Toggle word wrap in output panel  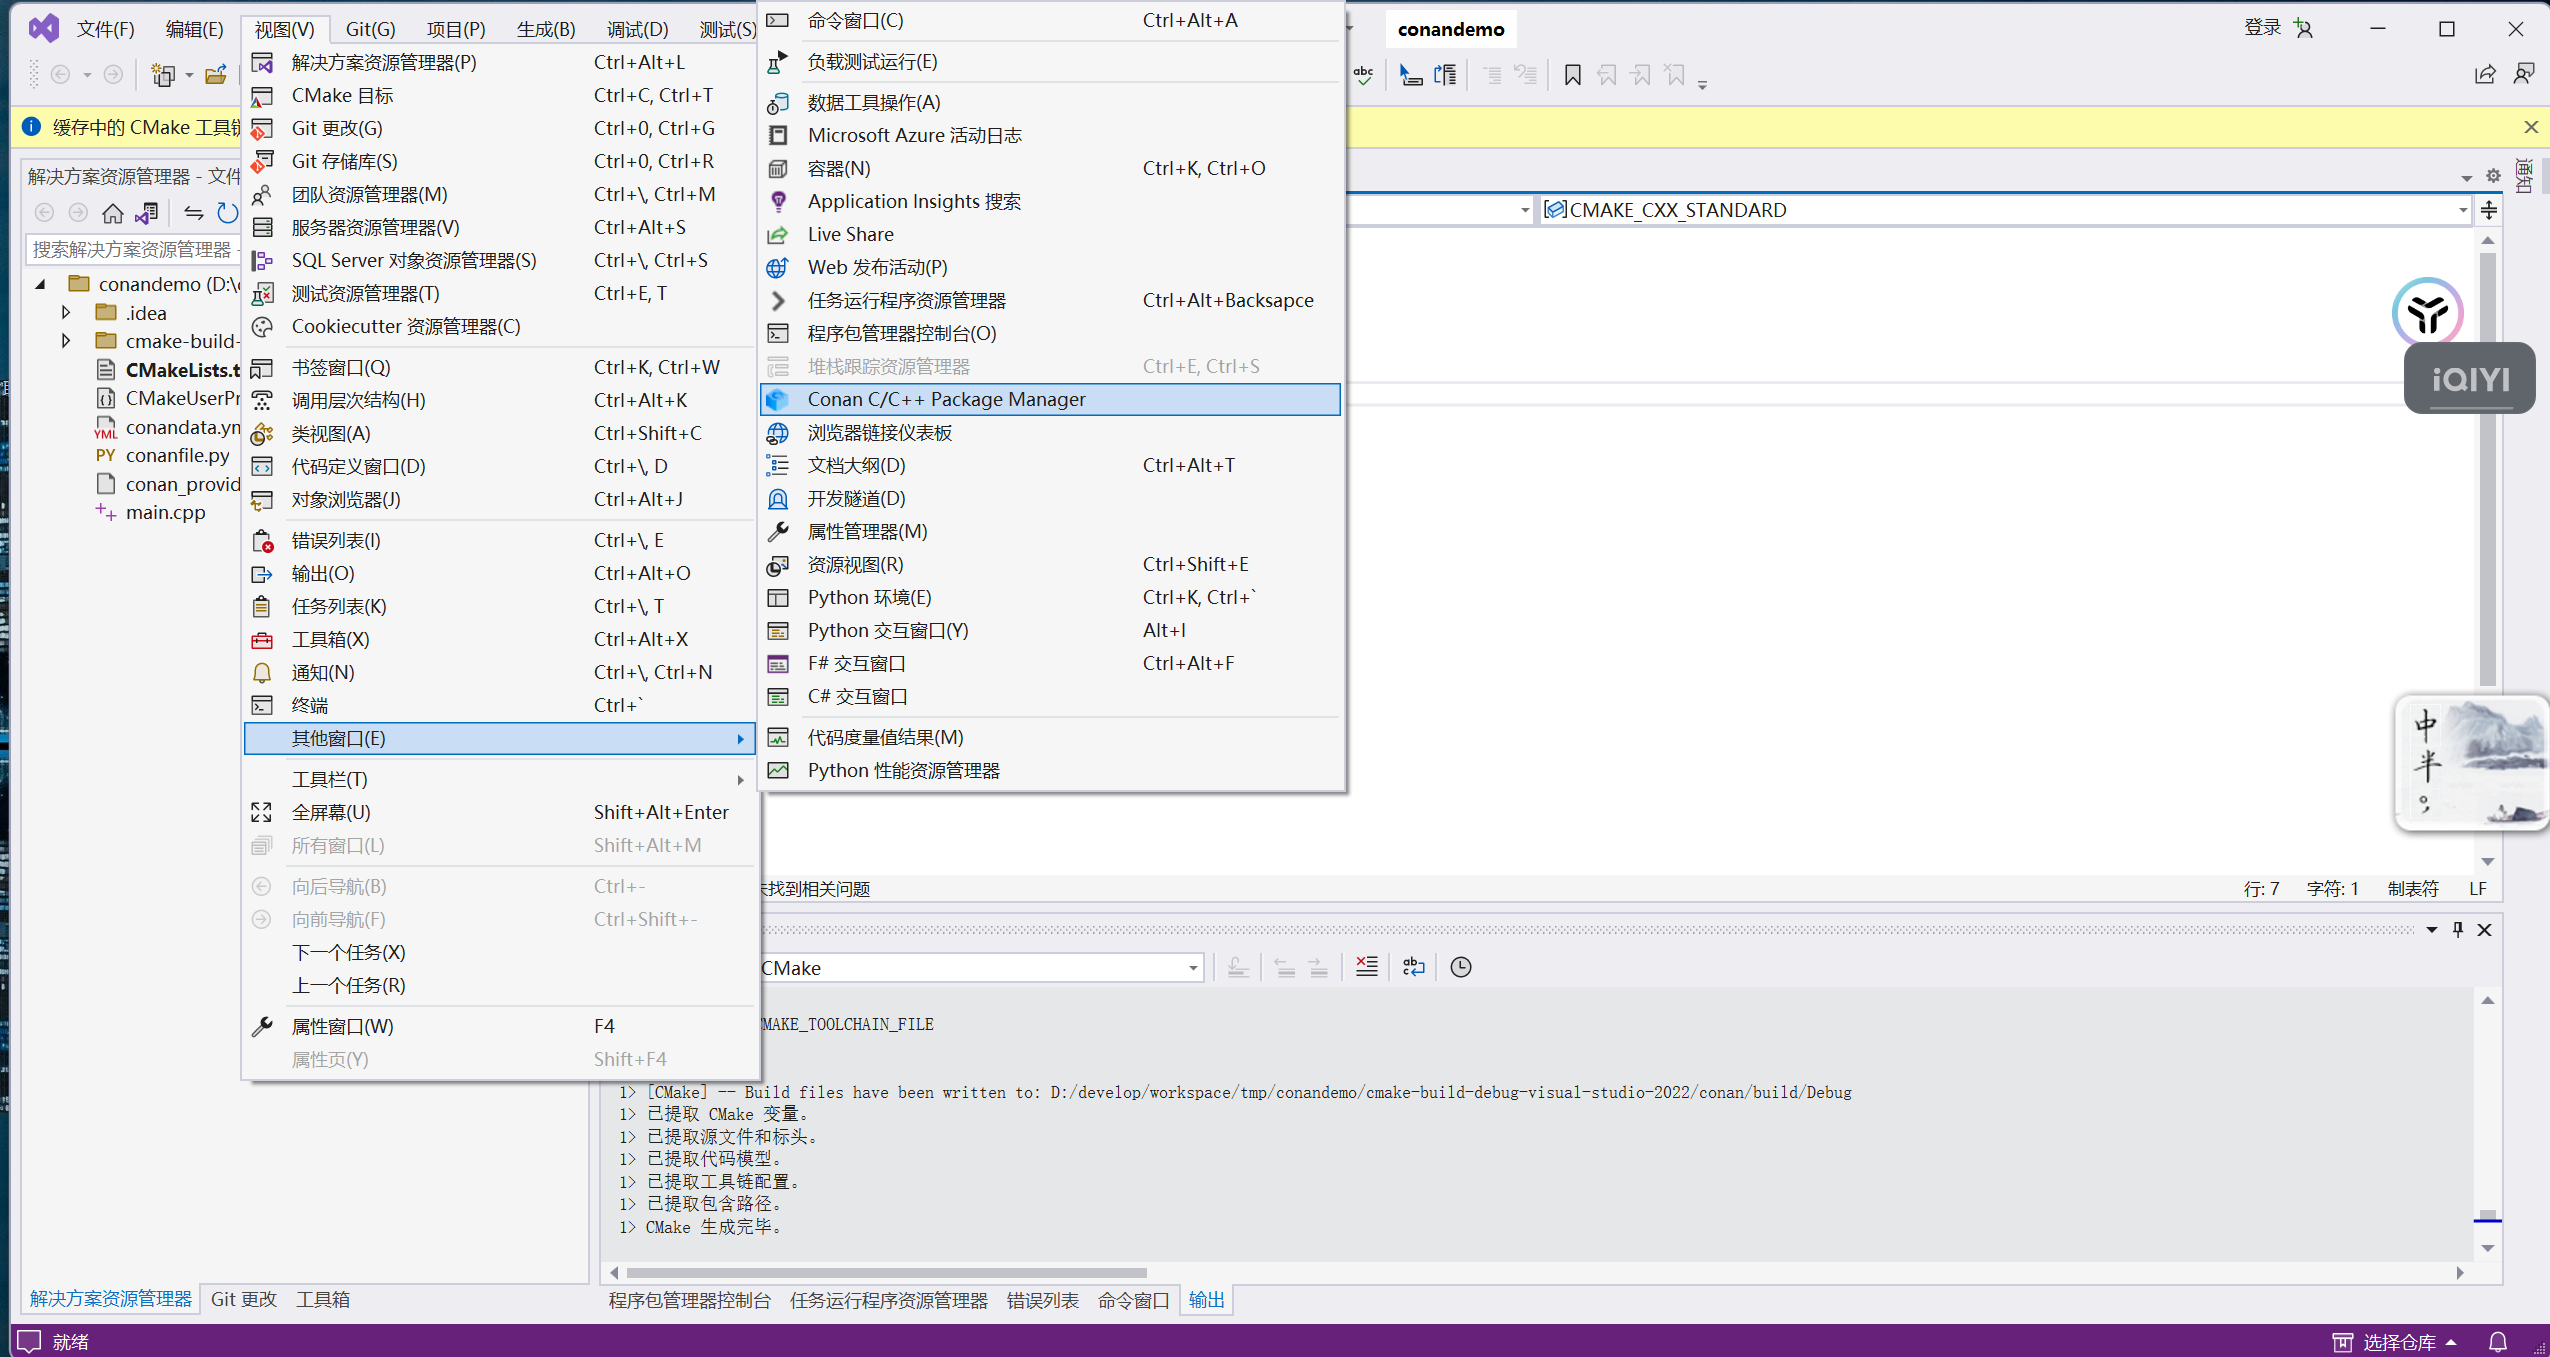[x=1413, y=967]
